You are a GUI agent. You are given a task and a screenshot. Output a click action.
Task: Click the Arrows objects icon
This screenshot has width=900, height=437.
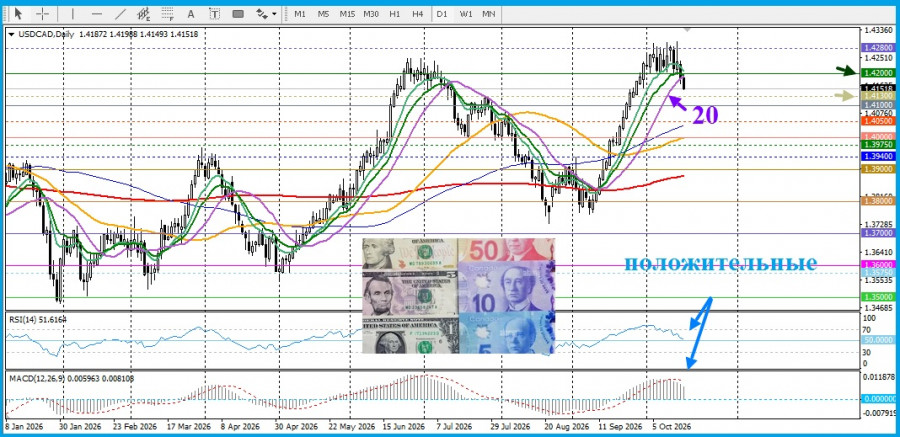[x=262, y=13]
